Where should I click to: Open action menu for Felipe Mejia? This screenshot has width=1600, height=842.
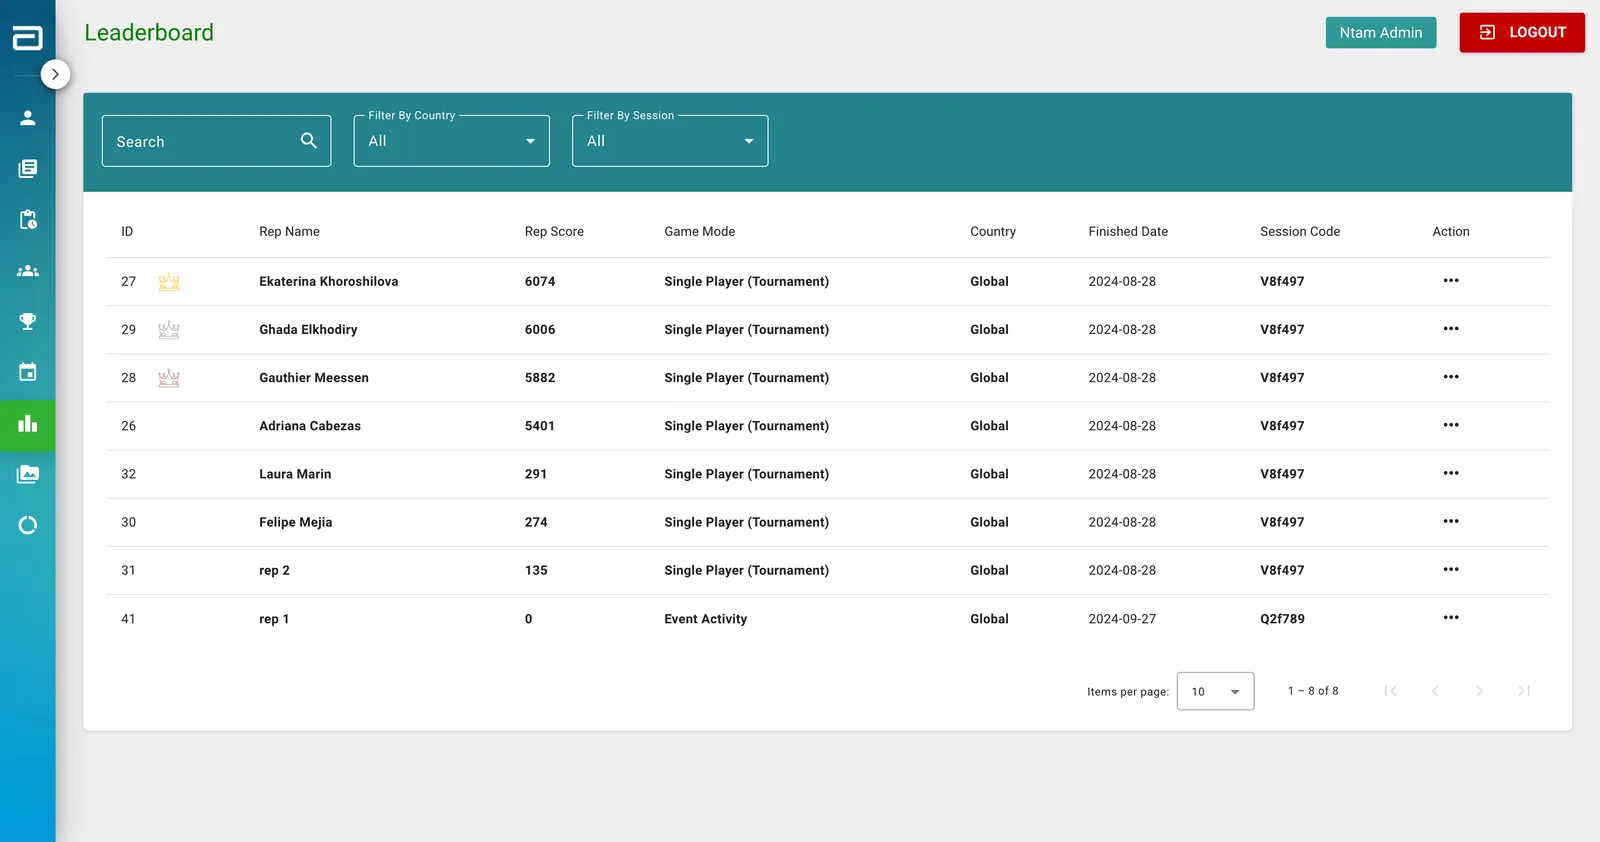[1450, 521]
